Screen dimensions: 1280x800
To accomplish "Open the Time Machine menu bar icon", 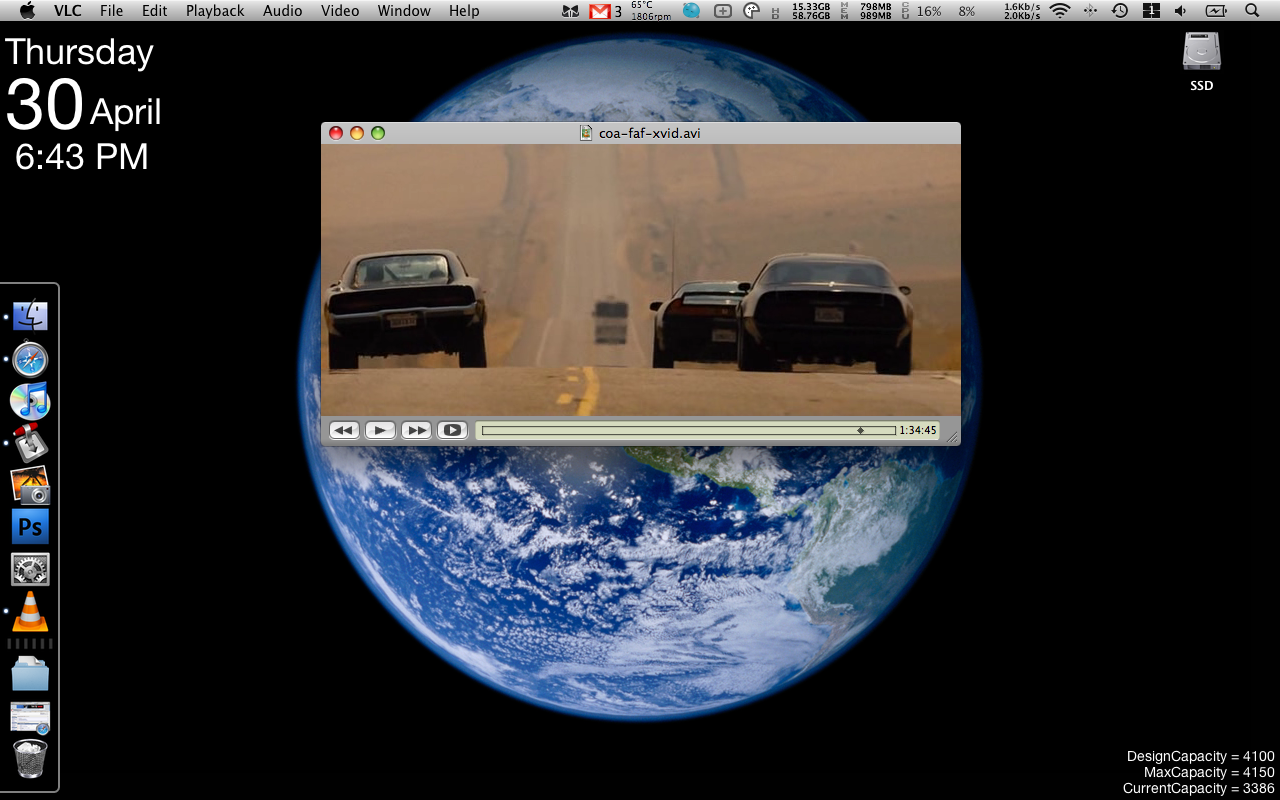I will pyautogui.click(x=1120, y=11).
